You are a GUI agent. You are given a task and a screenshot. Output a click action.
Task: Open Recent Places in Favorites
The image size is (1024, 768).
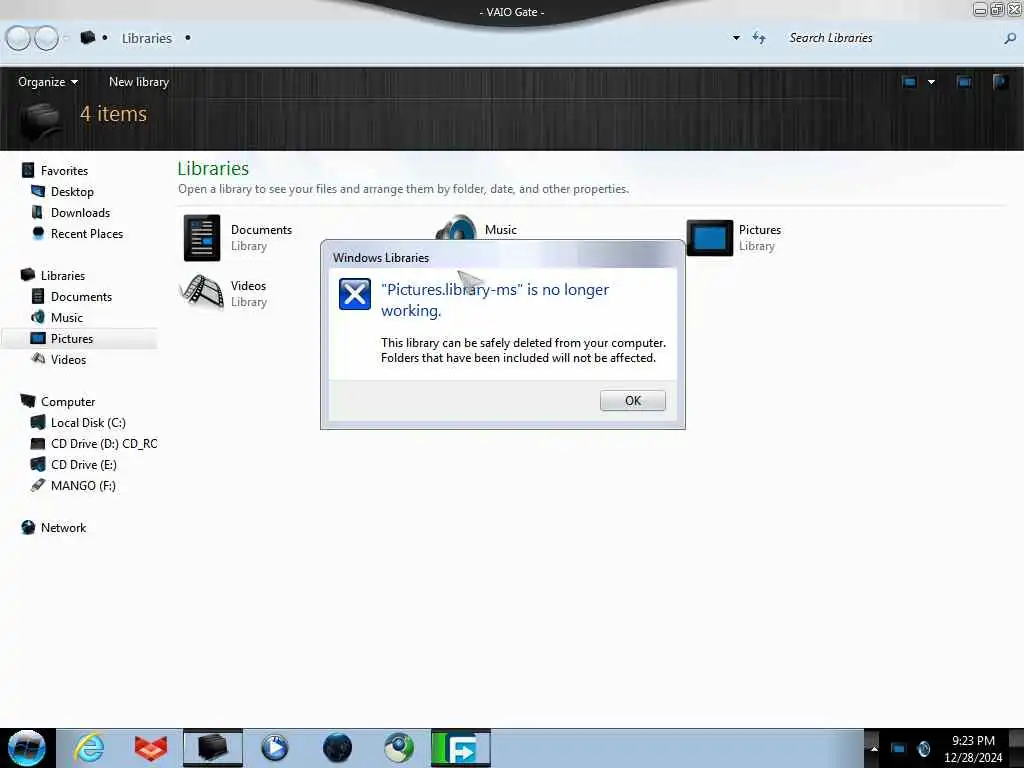(87, 234)
